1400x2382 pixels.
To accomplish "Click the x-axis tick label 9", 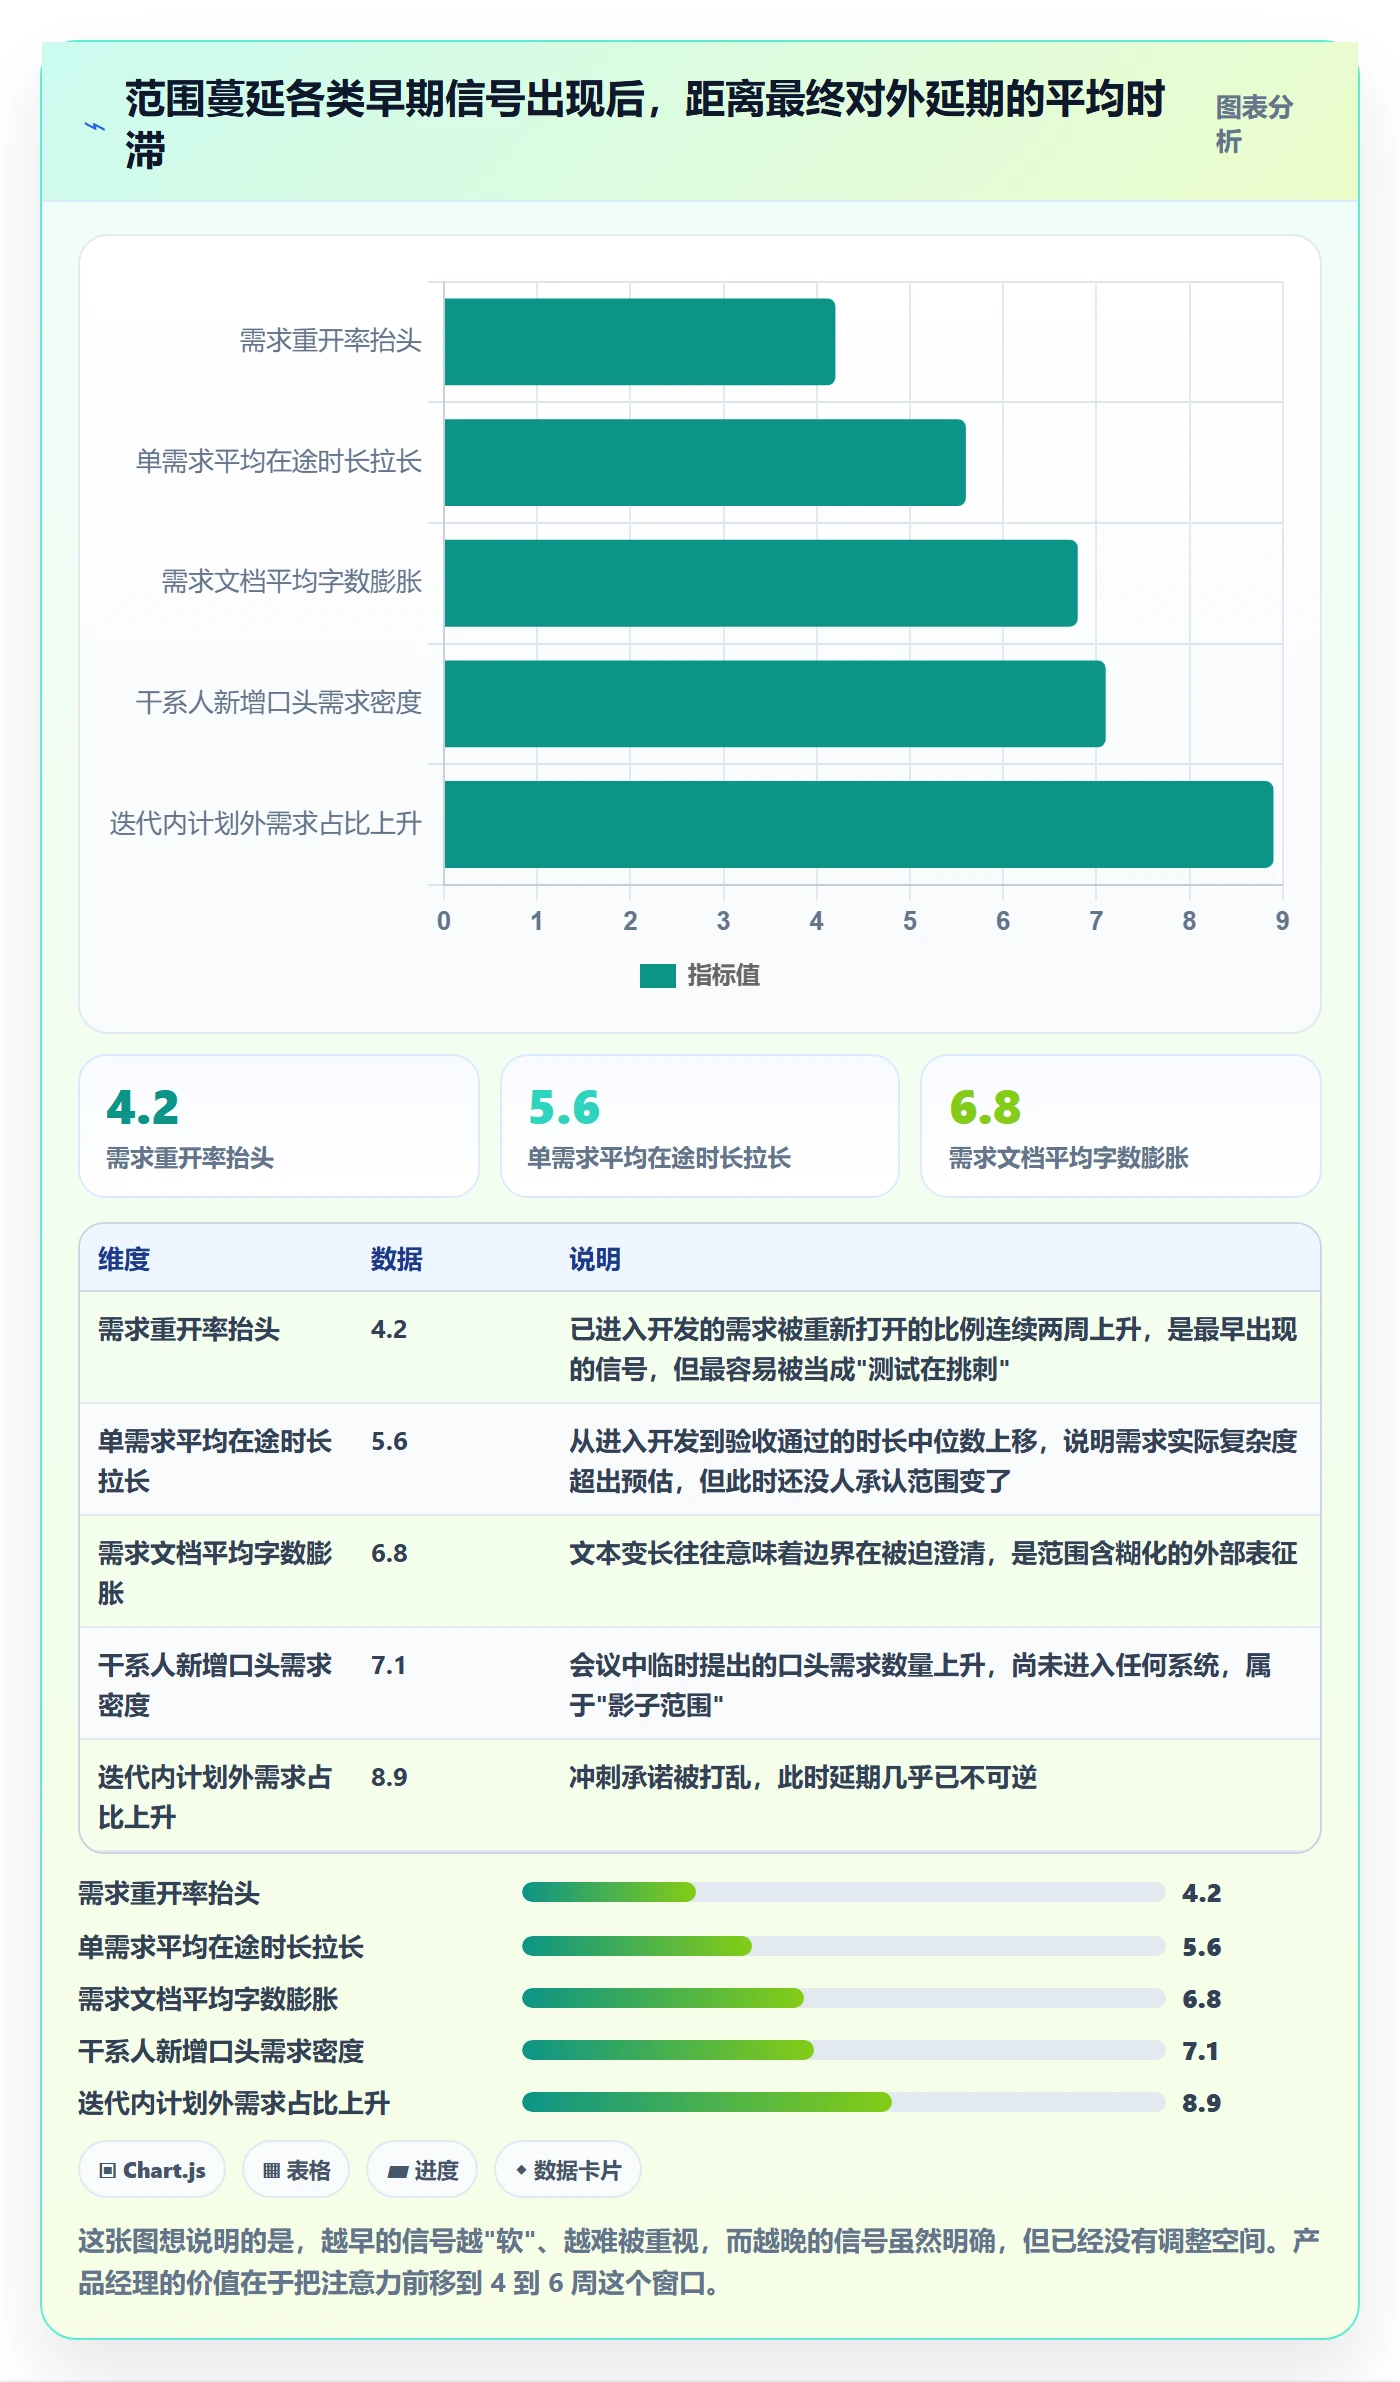I will (x=1282, y=921).
